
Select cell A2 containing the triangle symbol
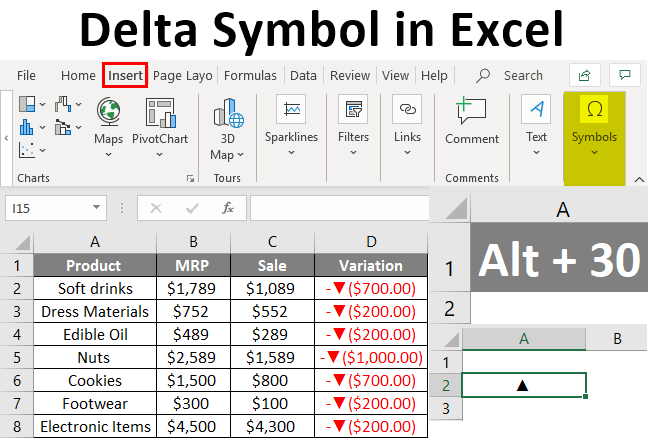pyautogui.click(x=524, y=385)
